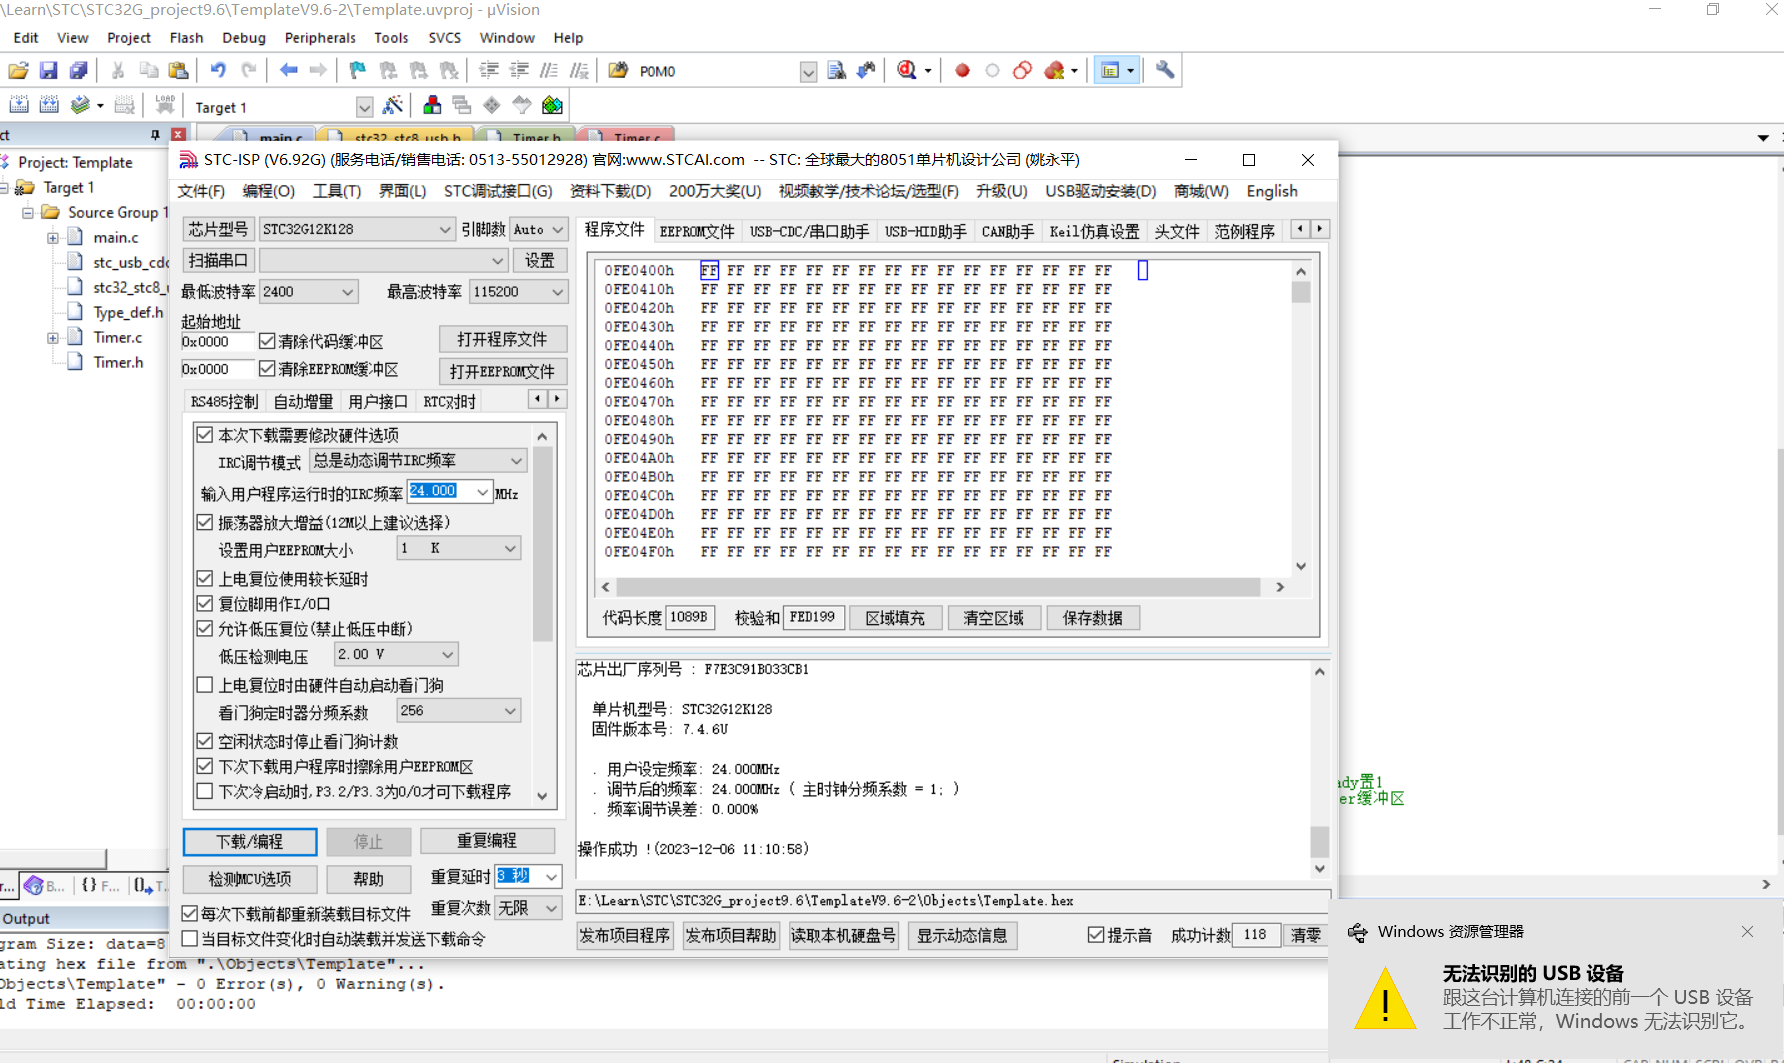
Task: Click the Disable all breakpoints icon
Action: coord(1022,70)
